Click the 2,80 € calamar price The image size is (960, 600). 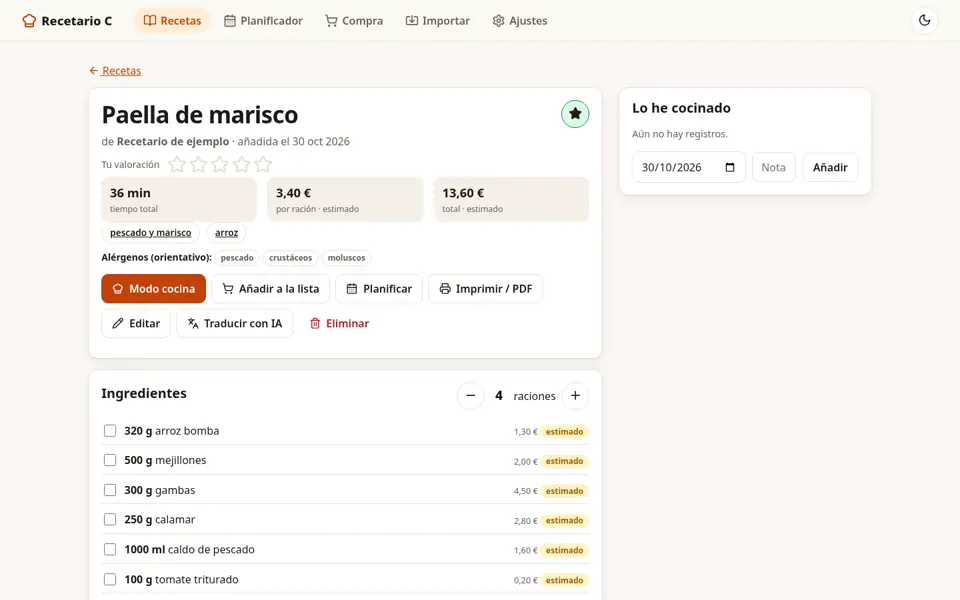pos(525,521)
